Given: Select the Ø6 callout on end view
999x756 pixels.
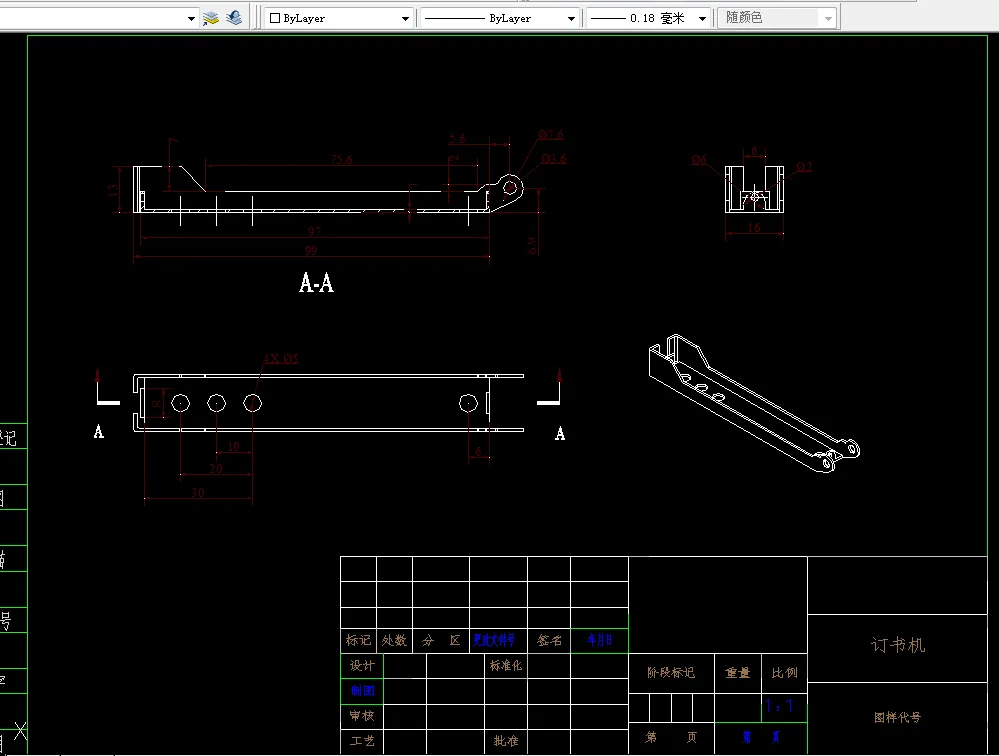Looking at the screenshot, I should click(699, 159).
